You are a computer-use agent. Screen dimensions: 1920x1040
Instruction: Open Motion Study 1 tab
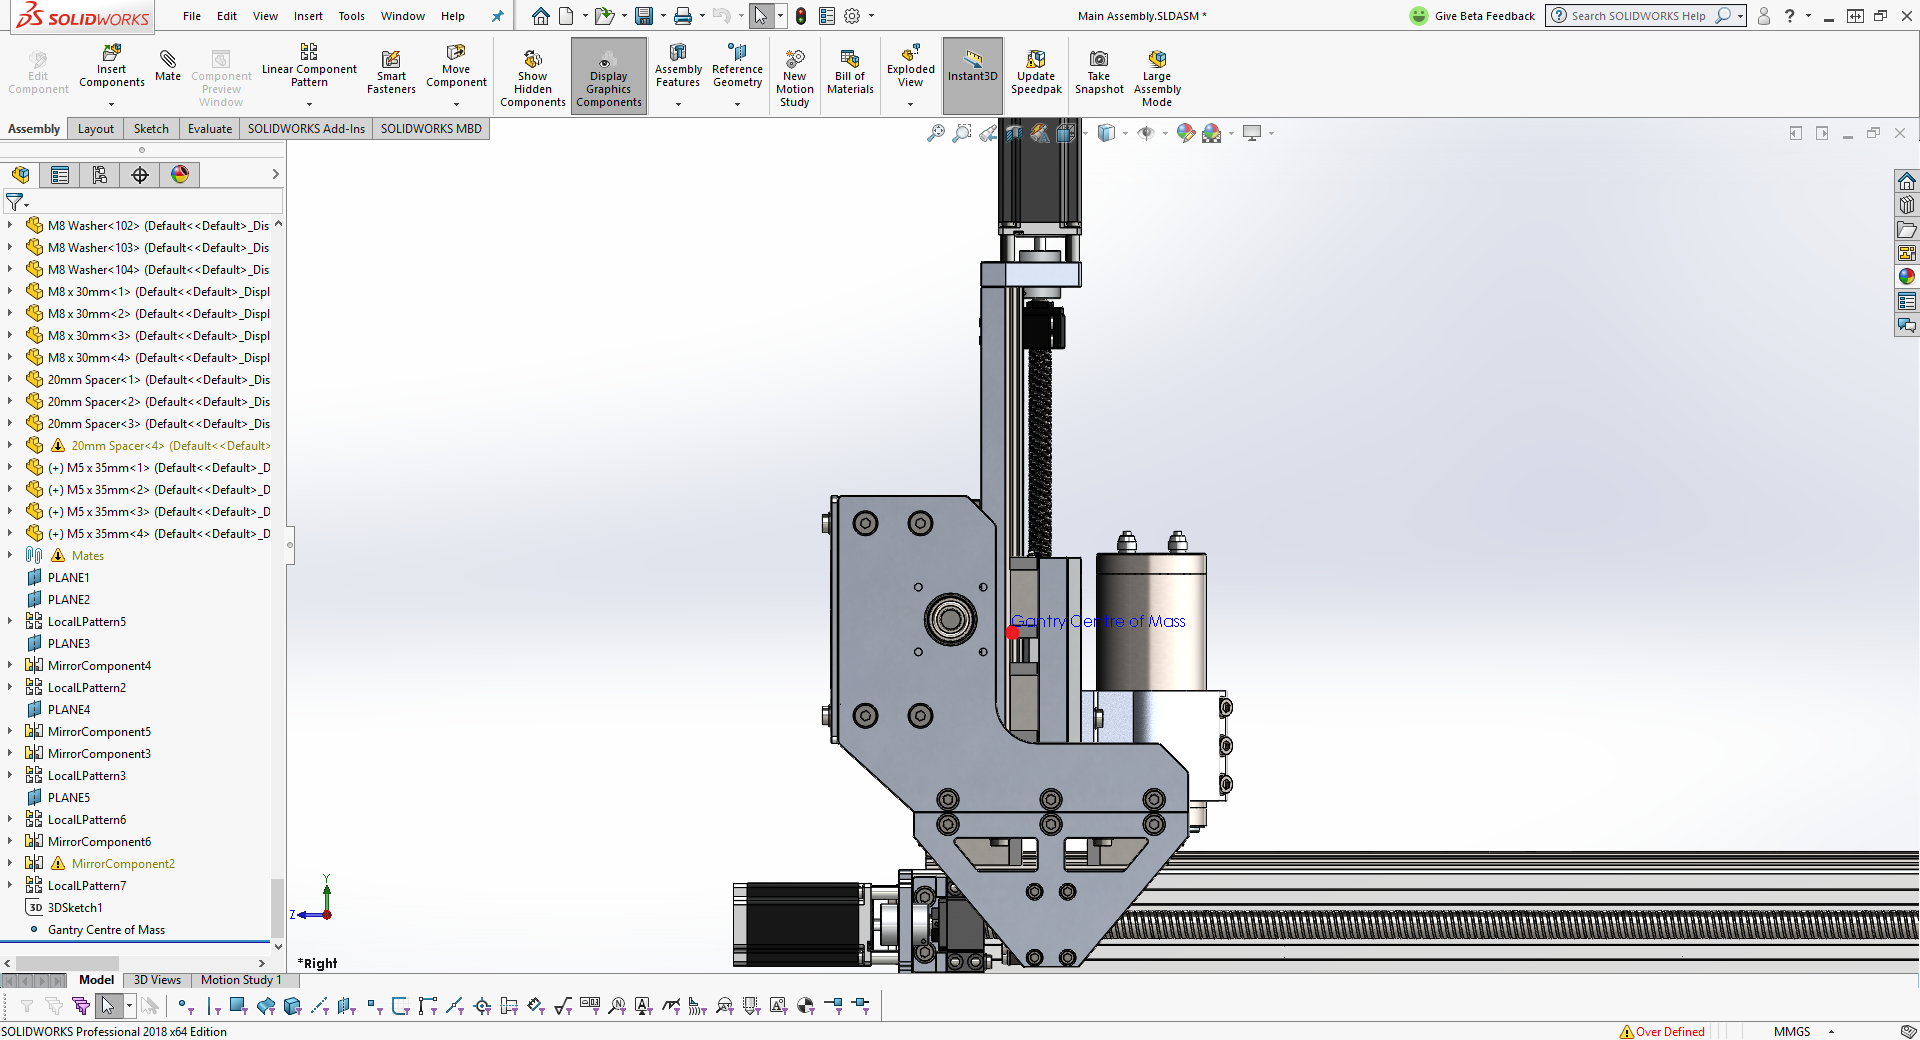pos(241,980)
